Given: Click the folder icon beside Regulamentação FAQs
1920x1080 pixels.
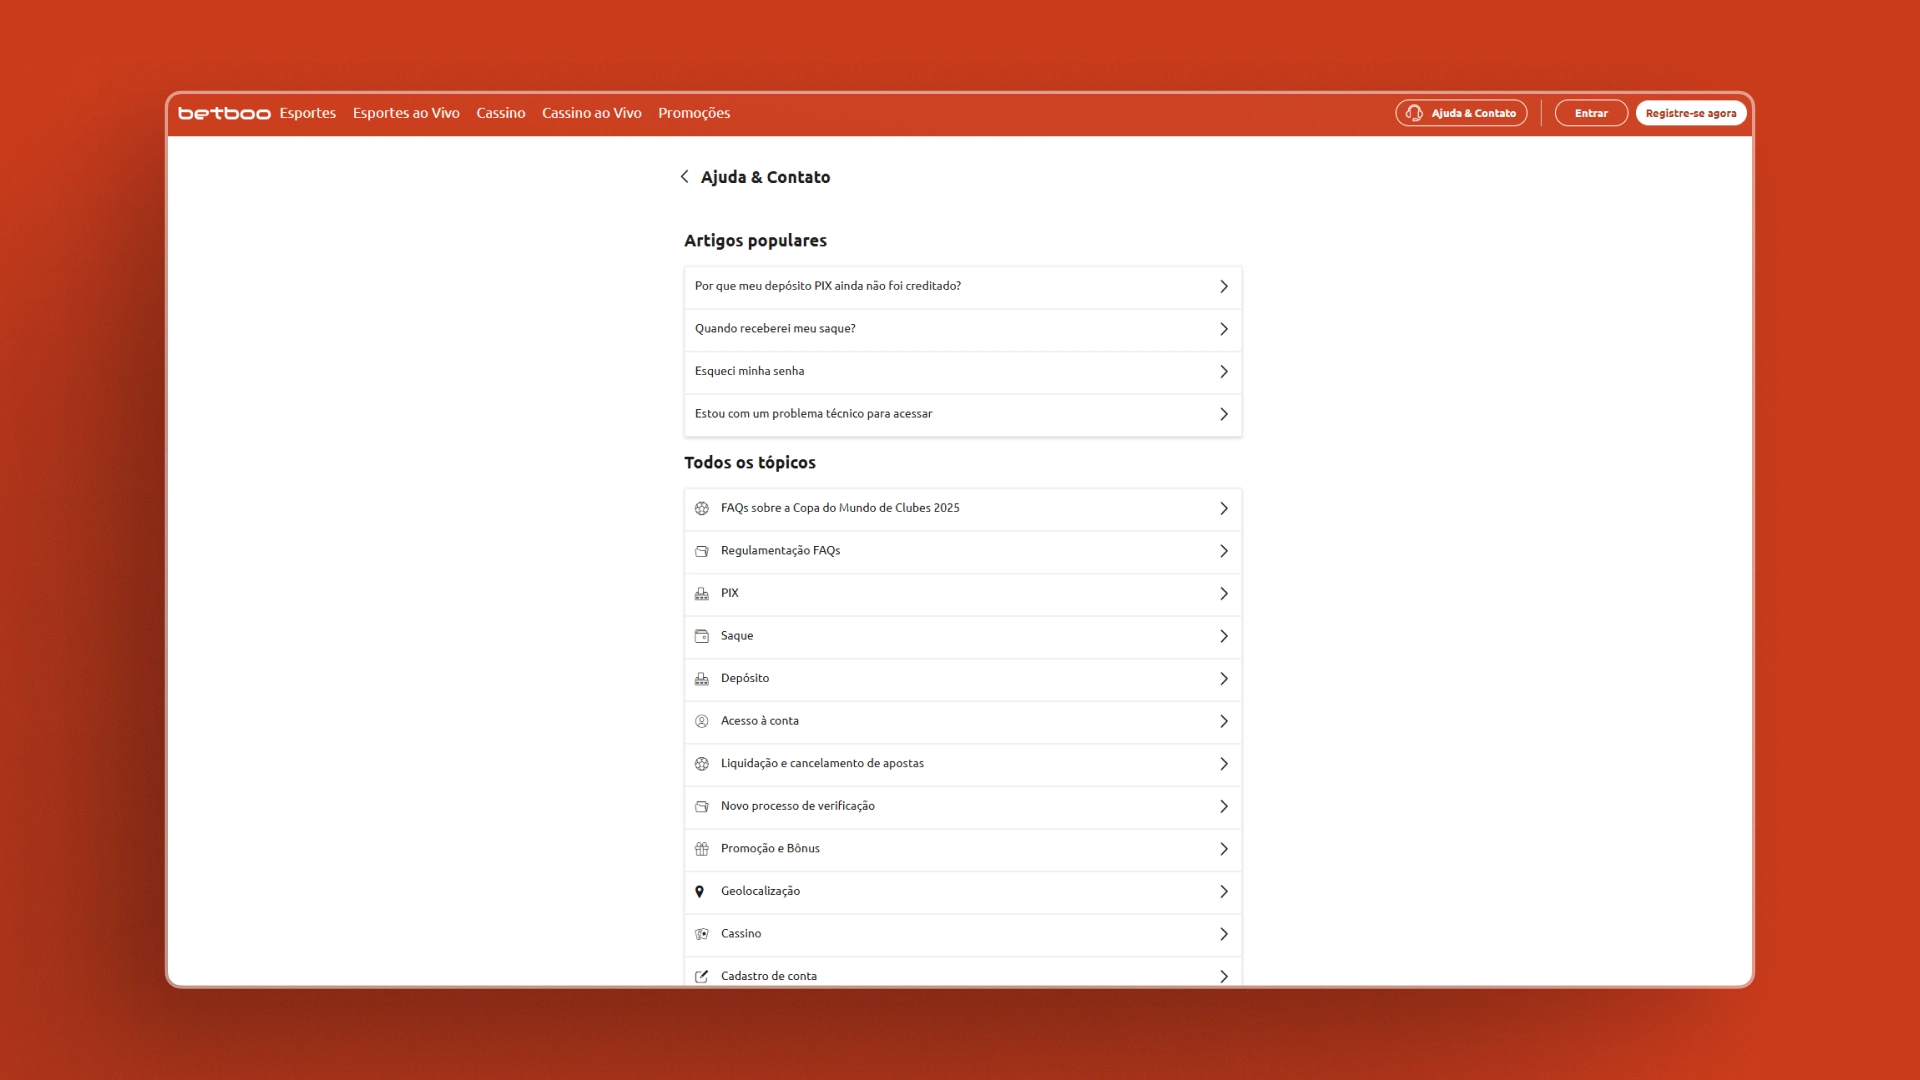Looking at the screenshot, I should (x=703, y=550).
